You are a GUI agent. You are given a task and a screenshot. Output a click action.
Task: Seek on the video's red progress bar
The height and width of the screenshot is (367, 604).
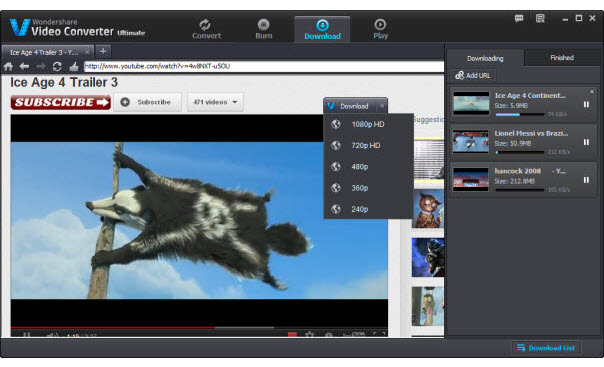click(x=112, y=328)
